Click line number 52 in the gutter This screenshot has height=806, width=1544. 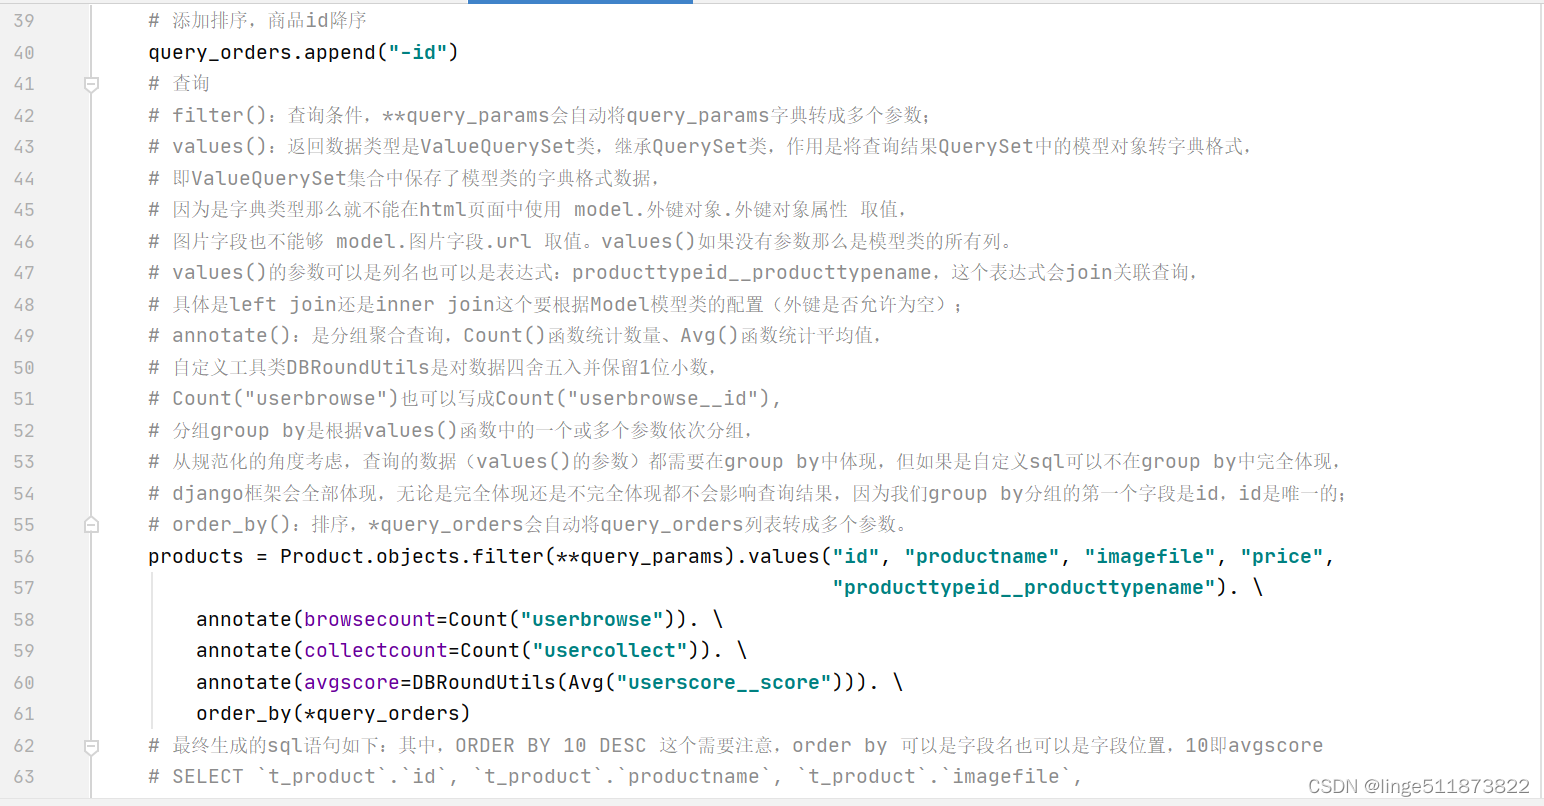[x=24, y=430]
